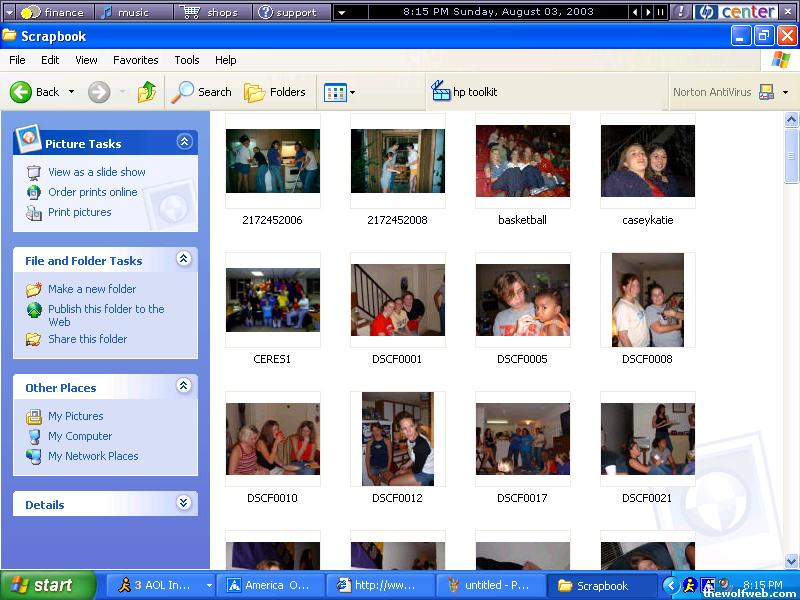Screen dimensions: 800x600
Task: Select the basketball photo thumbnail
Action: [x=522, y=160]
